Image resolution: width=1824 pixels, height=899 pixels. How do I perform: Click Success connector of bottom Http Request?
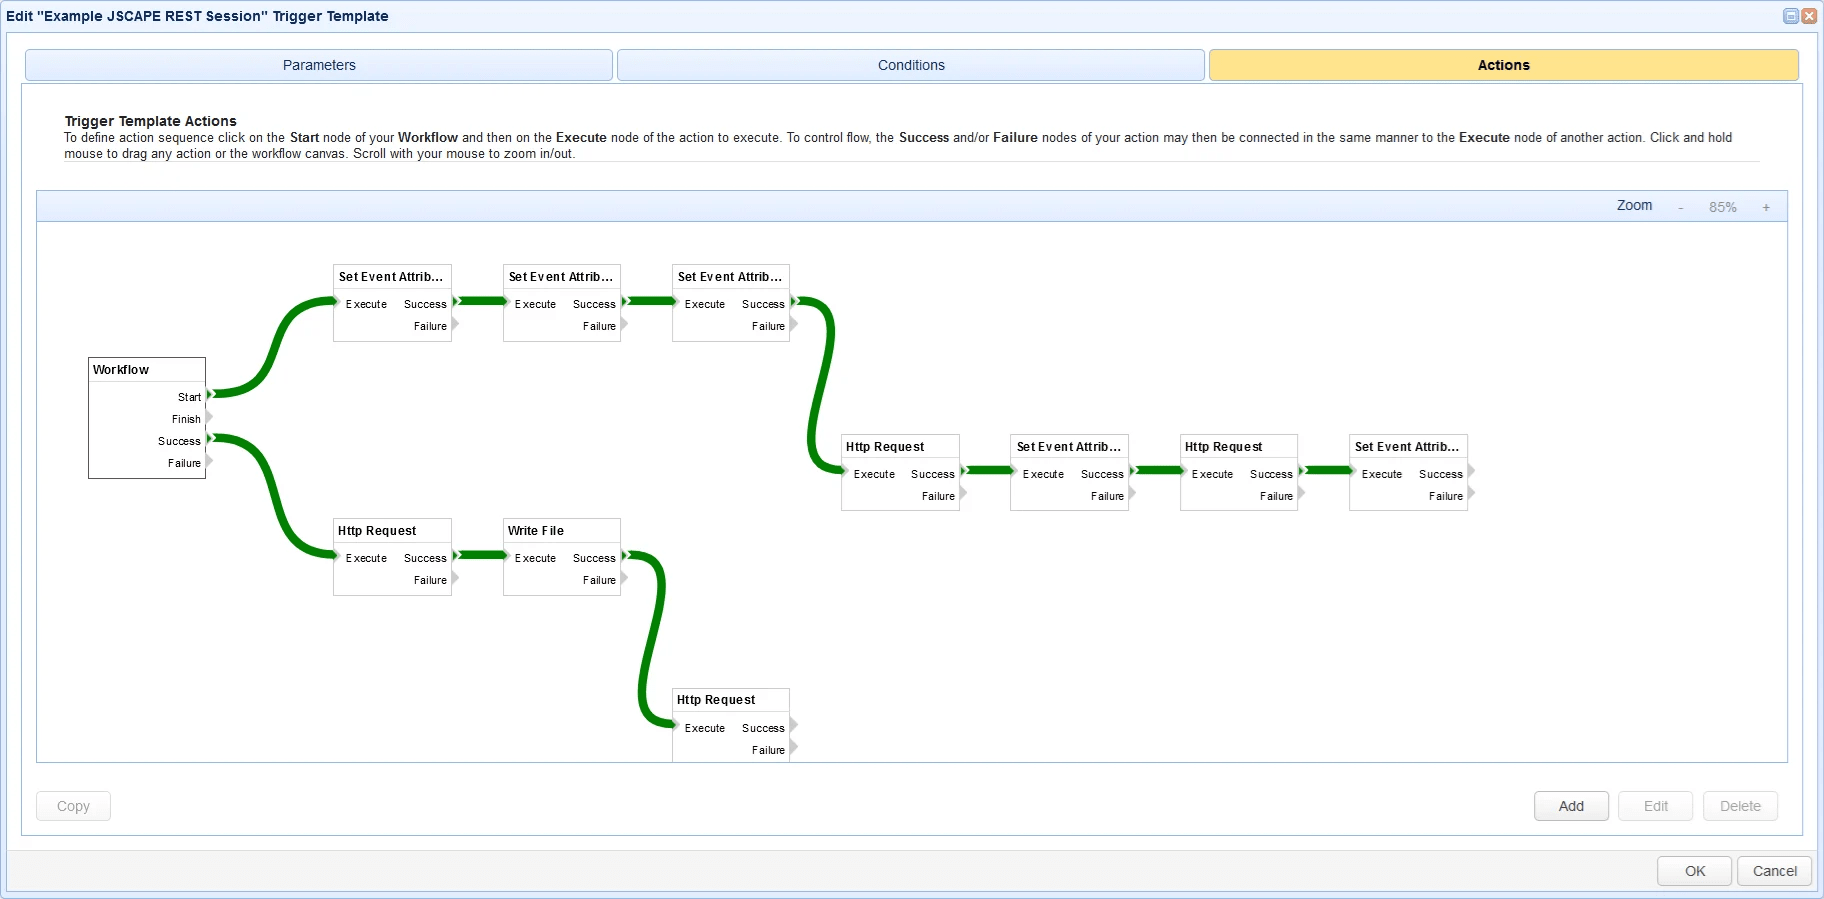click(x=794, y=726)
